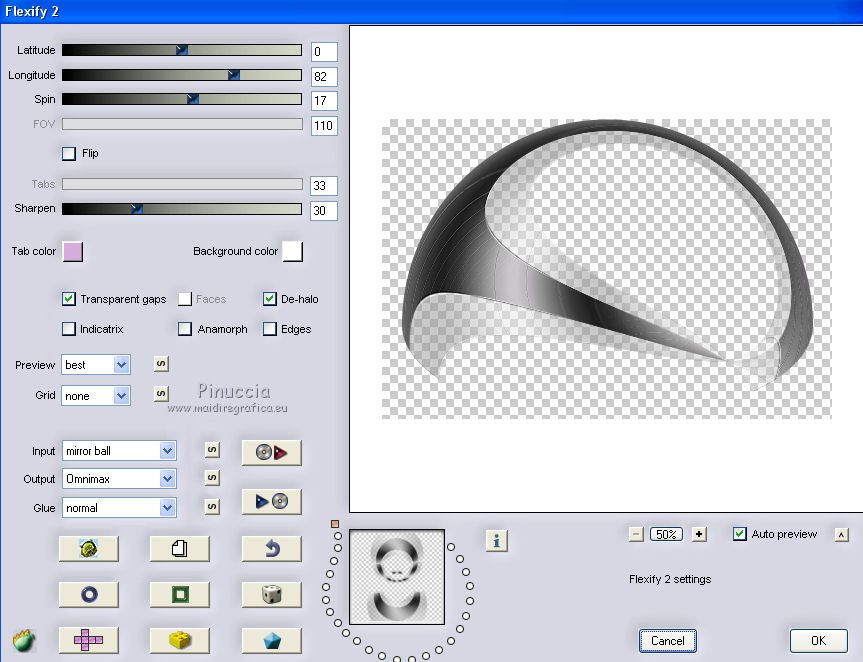Click the yellow brick button

(179, 640)
